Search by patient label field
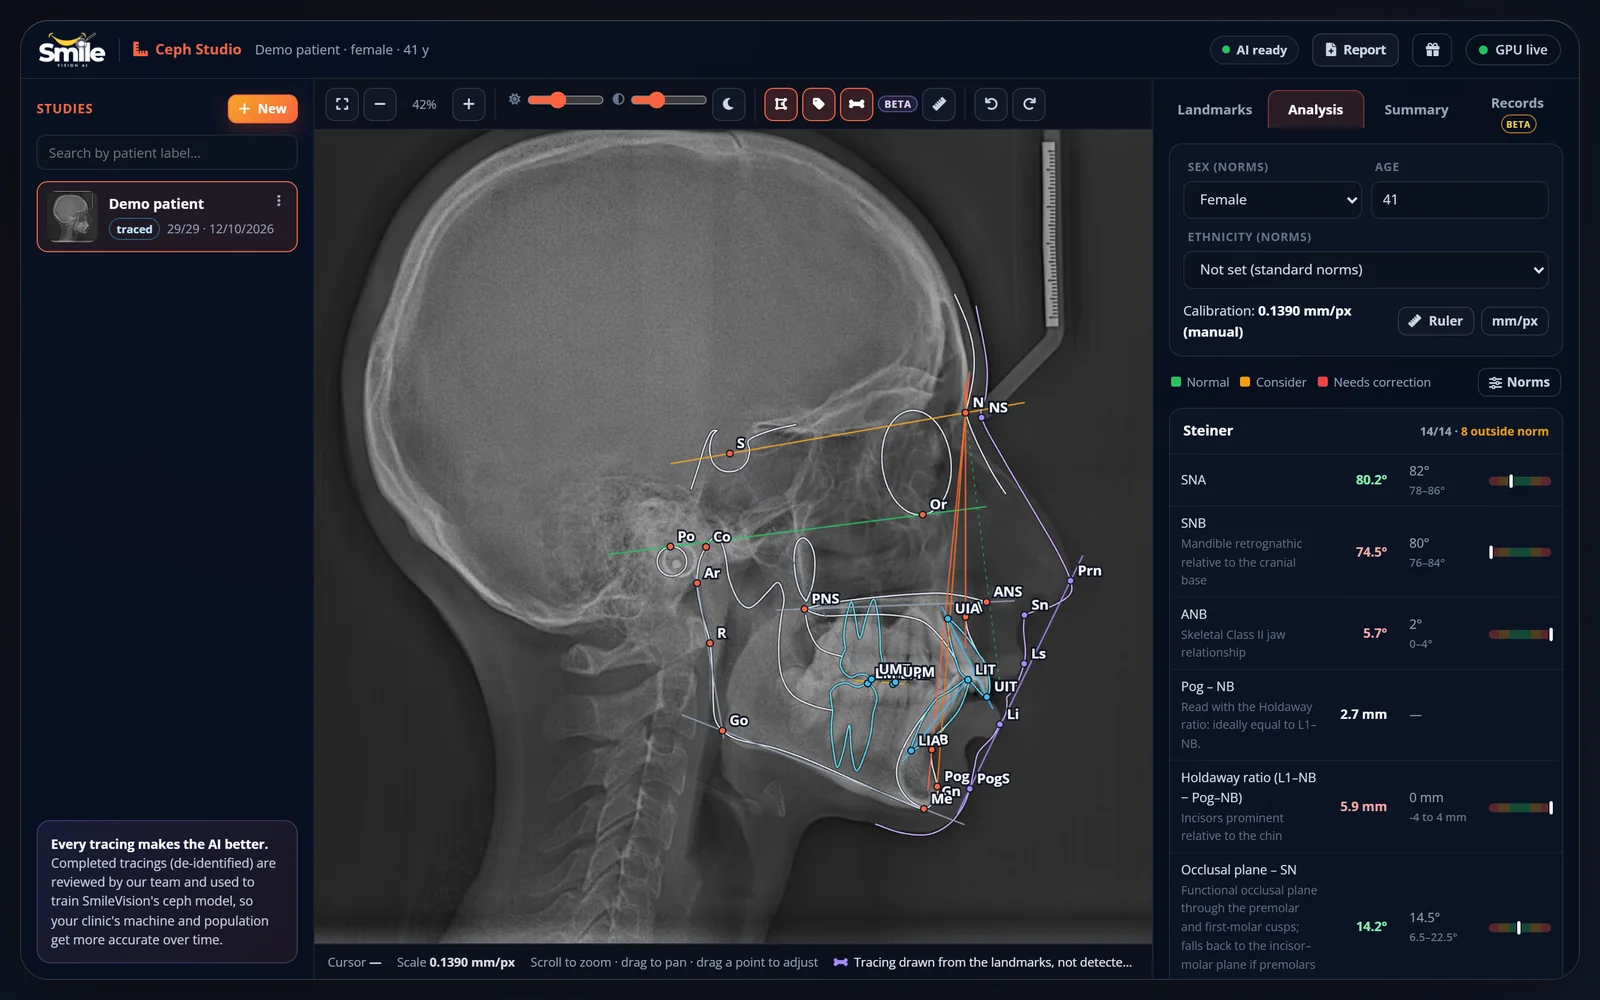Image resolution: width=1600 pixels, height=1000 pixels. click(167, 153)
